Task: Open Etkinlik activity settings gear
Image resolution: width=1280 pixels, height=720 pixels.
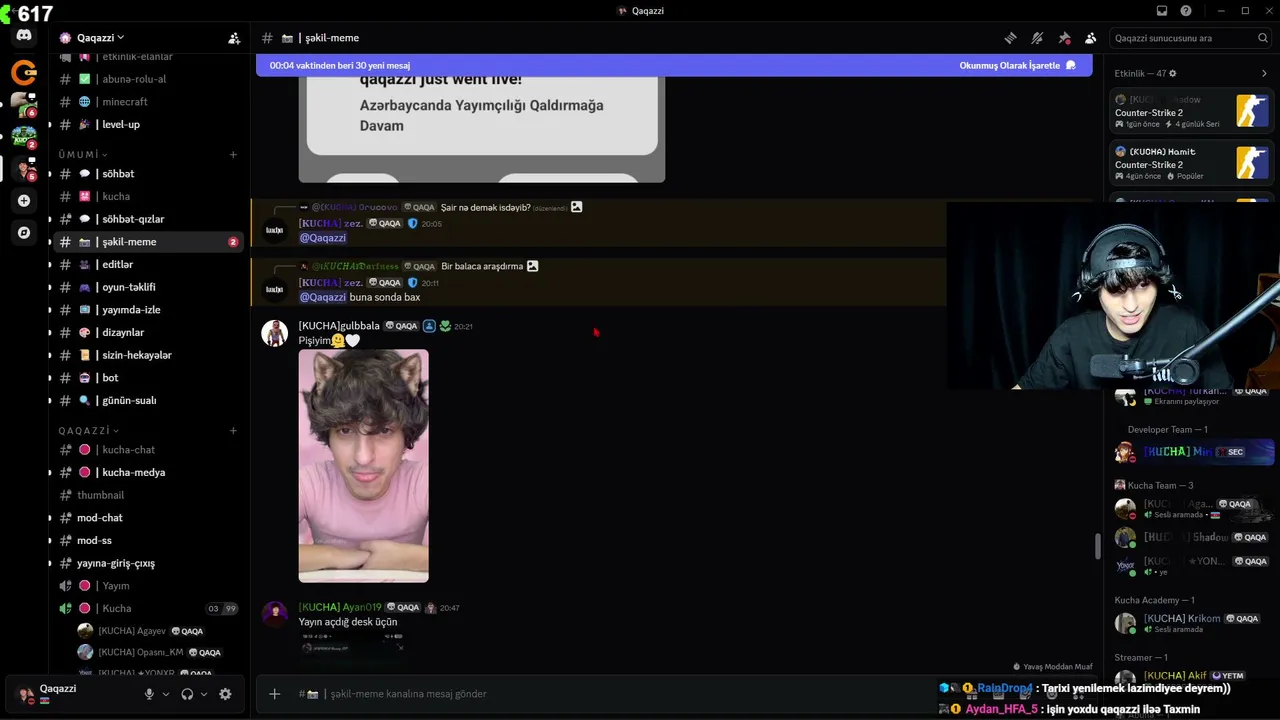Action: coord(1173,74)
